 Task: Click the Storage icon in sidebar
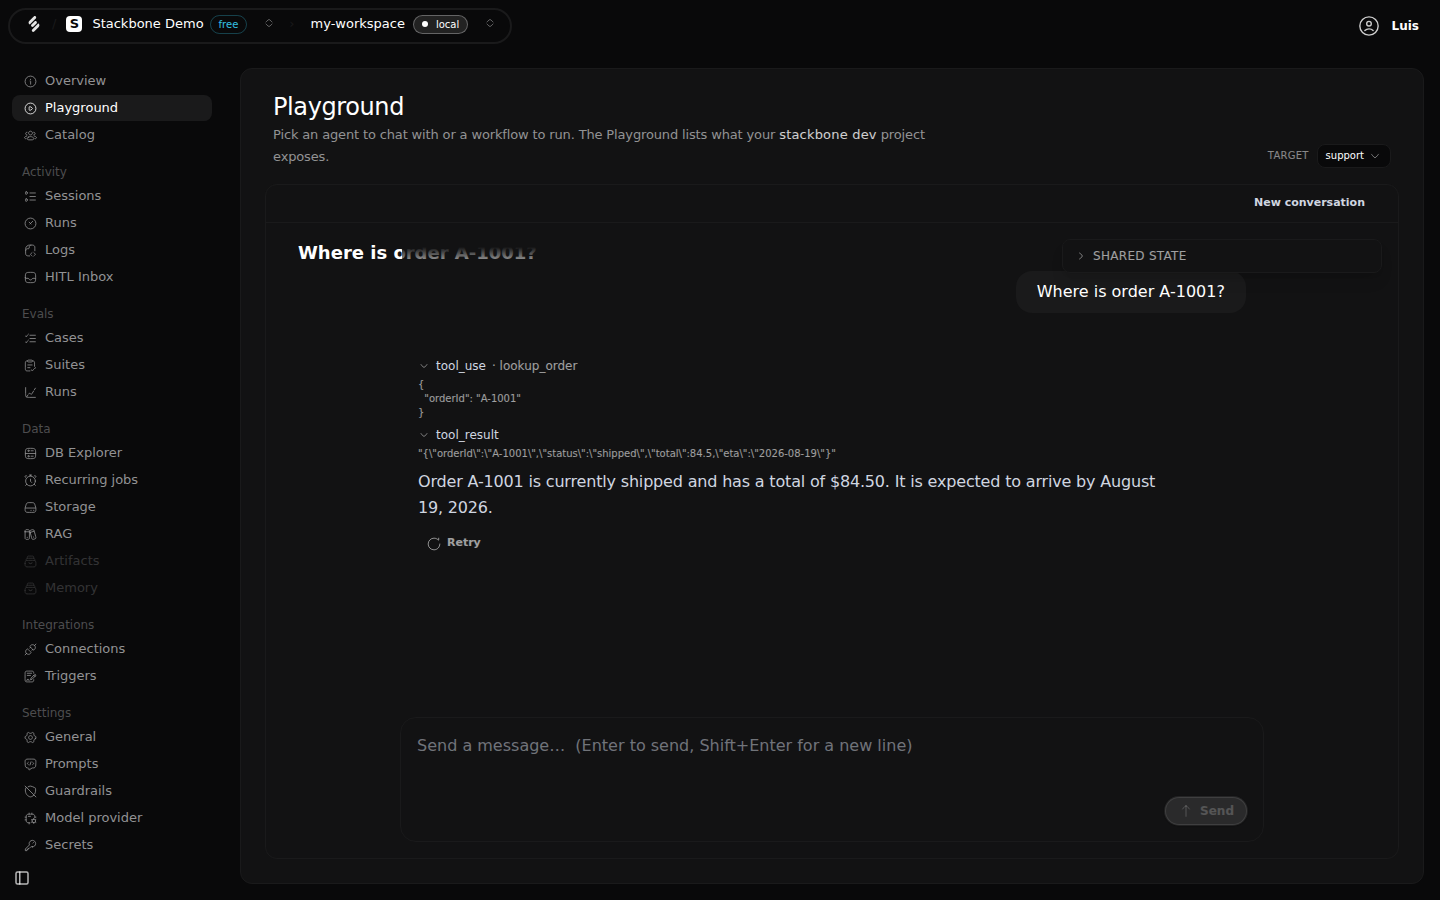pyautogui.click(x=30, y=507)
